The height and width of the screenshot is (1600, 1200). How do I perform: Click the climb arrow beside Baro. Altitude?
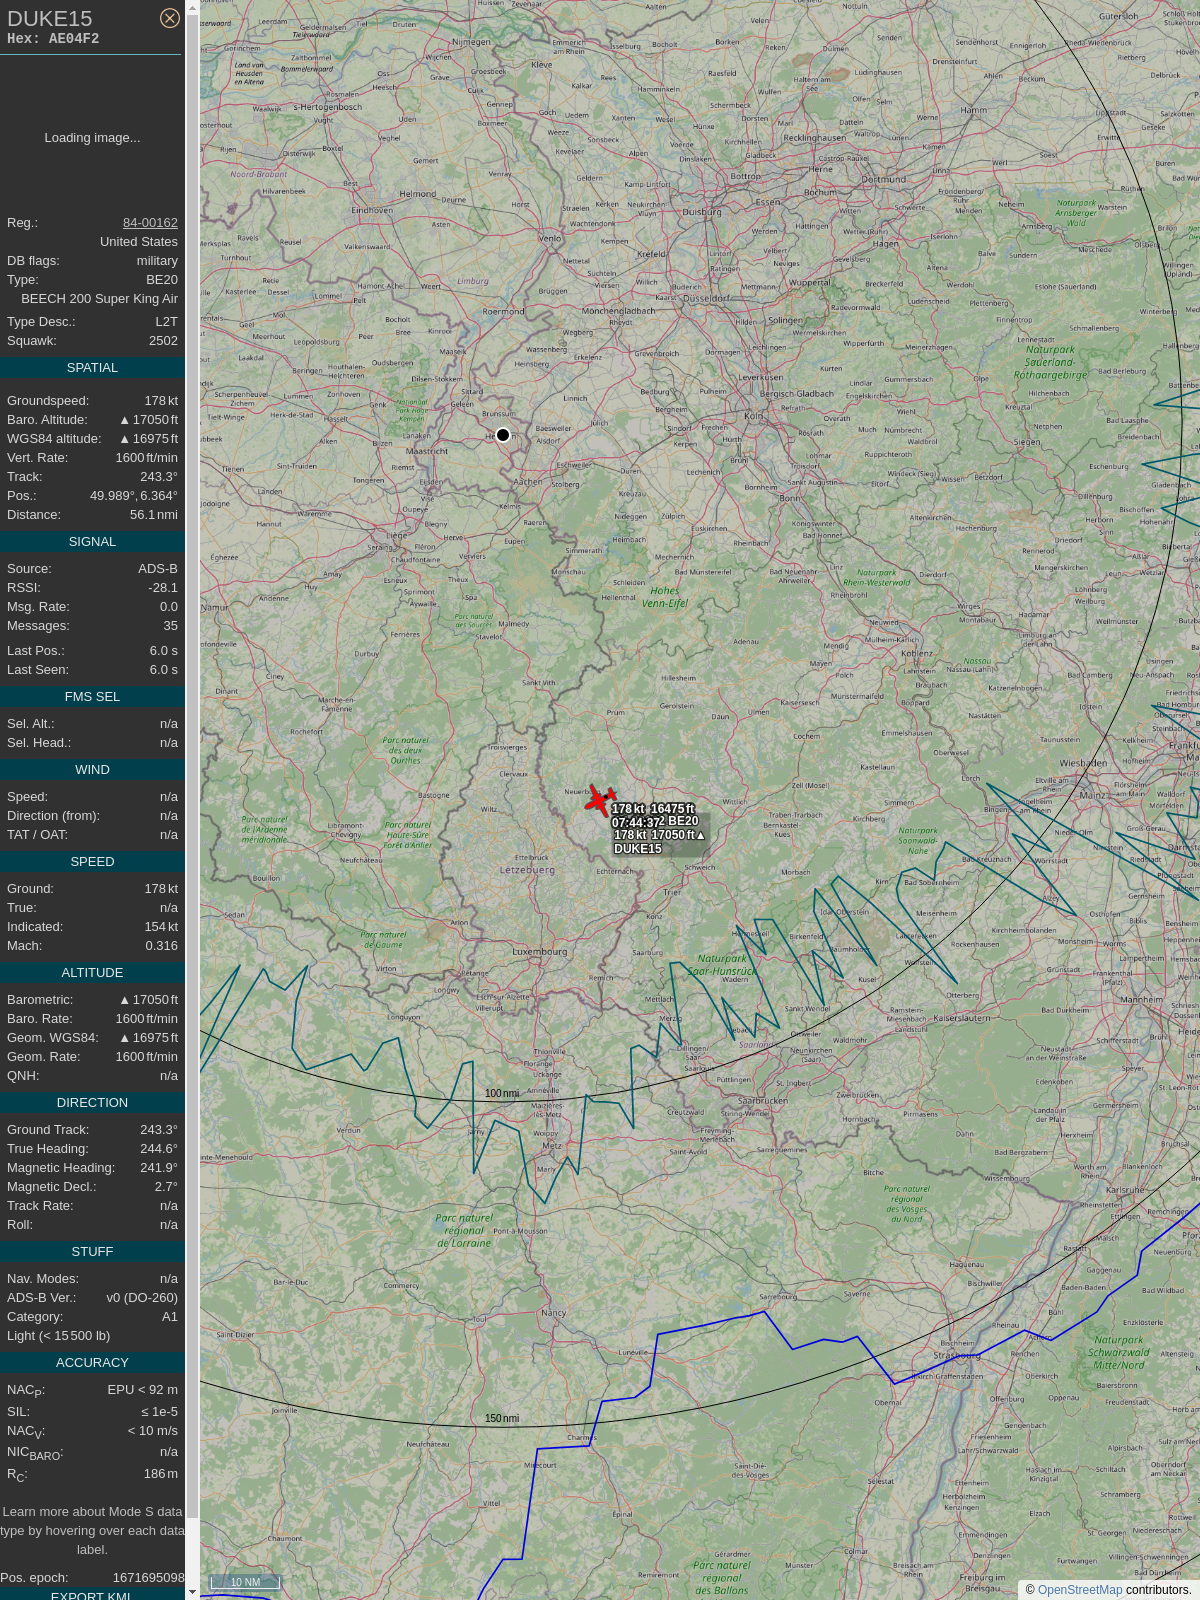click(125, 420)
